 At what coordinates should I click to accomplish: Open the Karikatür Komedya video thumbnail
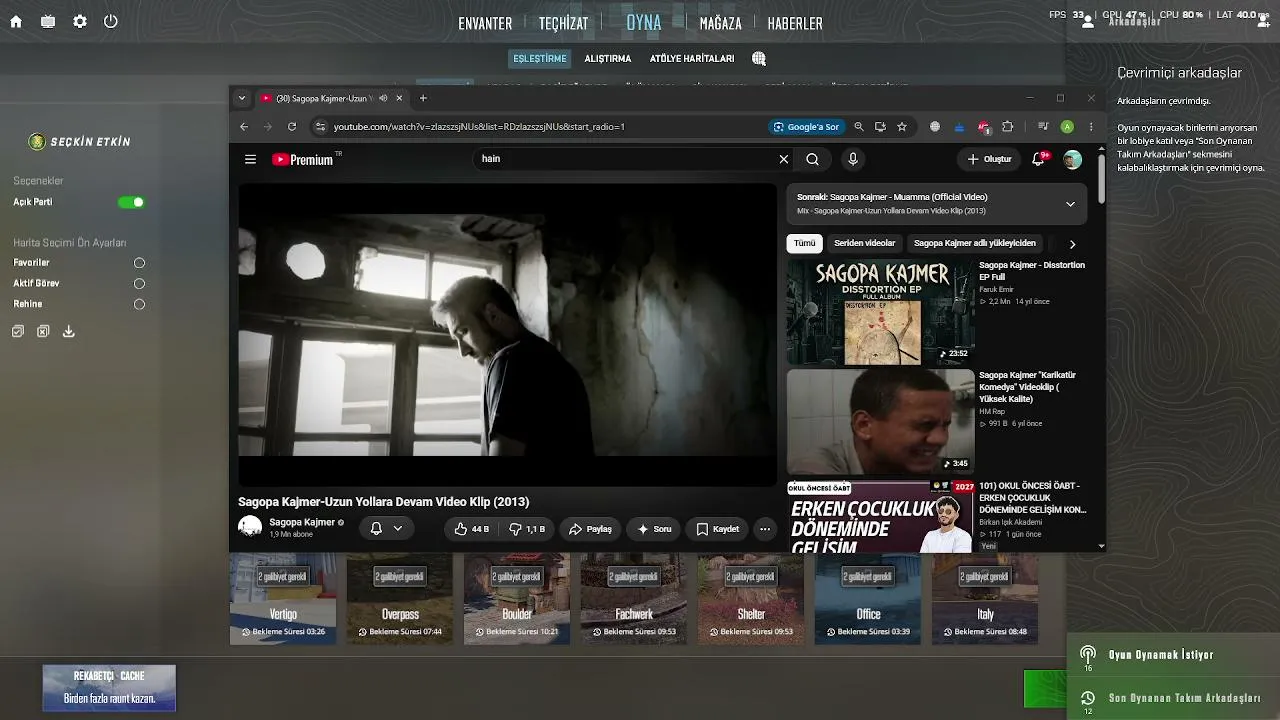(x=880, y=421)
